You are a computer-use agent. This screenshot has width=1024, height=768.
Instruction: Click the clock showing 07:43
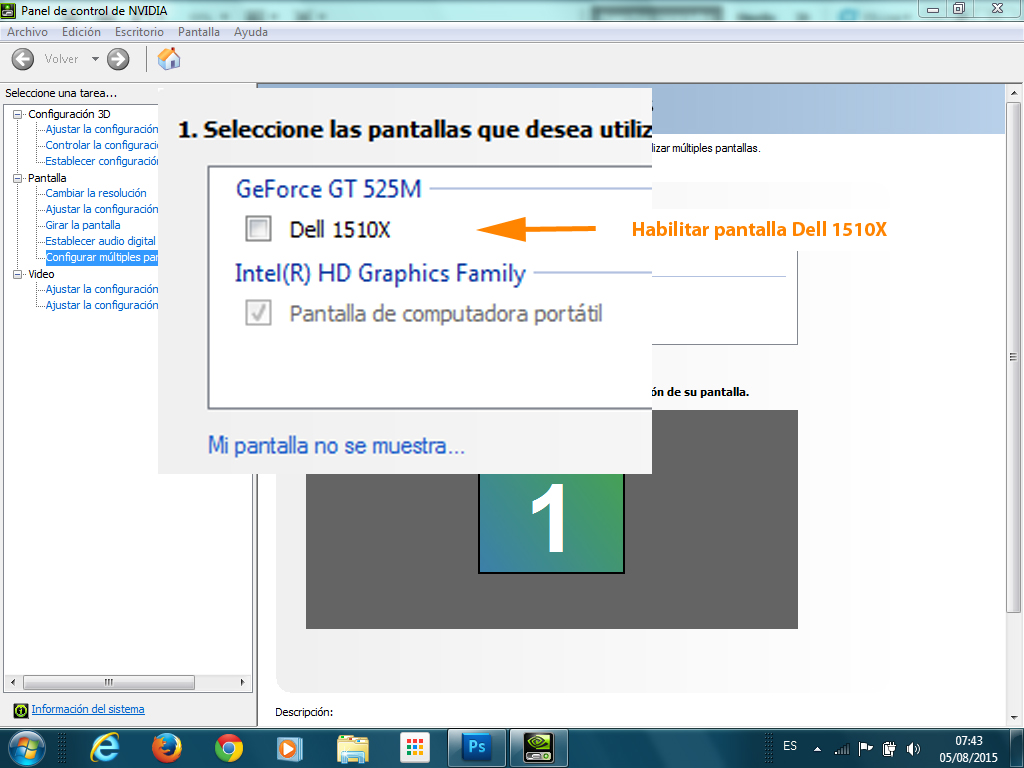coord(968,741)
